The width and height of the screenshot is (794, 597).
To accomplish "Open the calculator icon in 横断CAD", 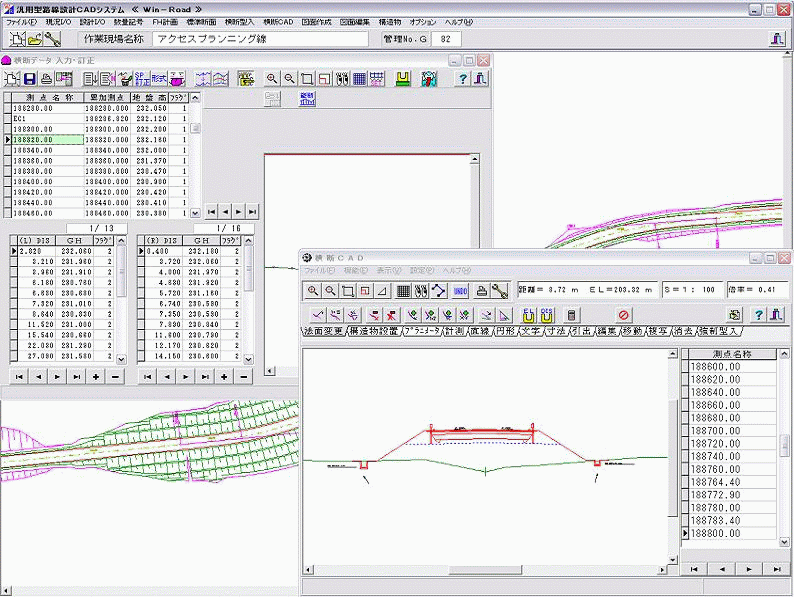I will [x=571, y=315].
